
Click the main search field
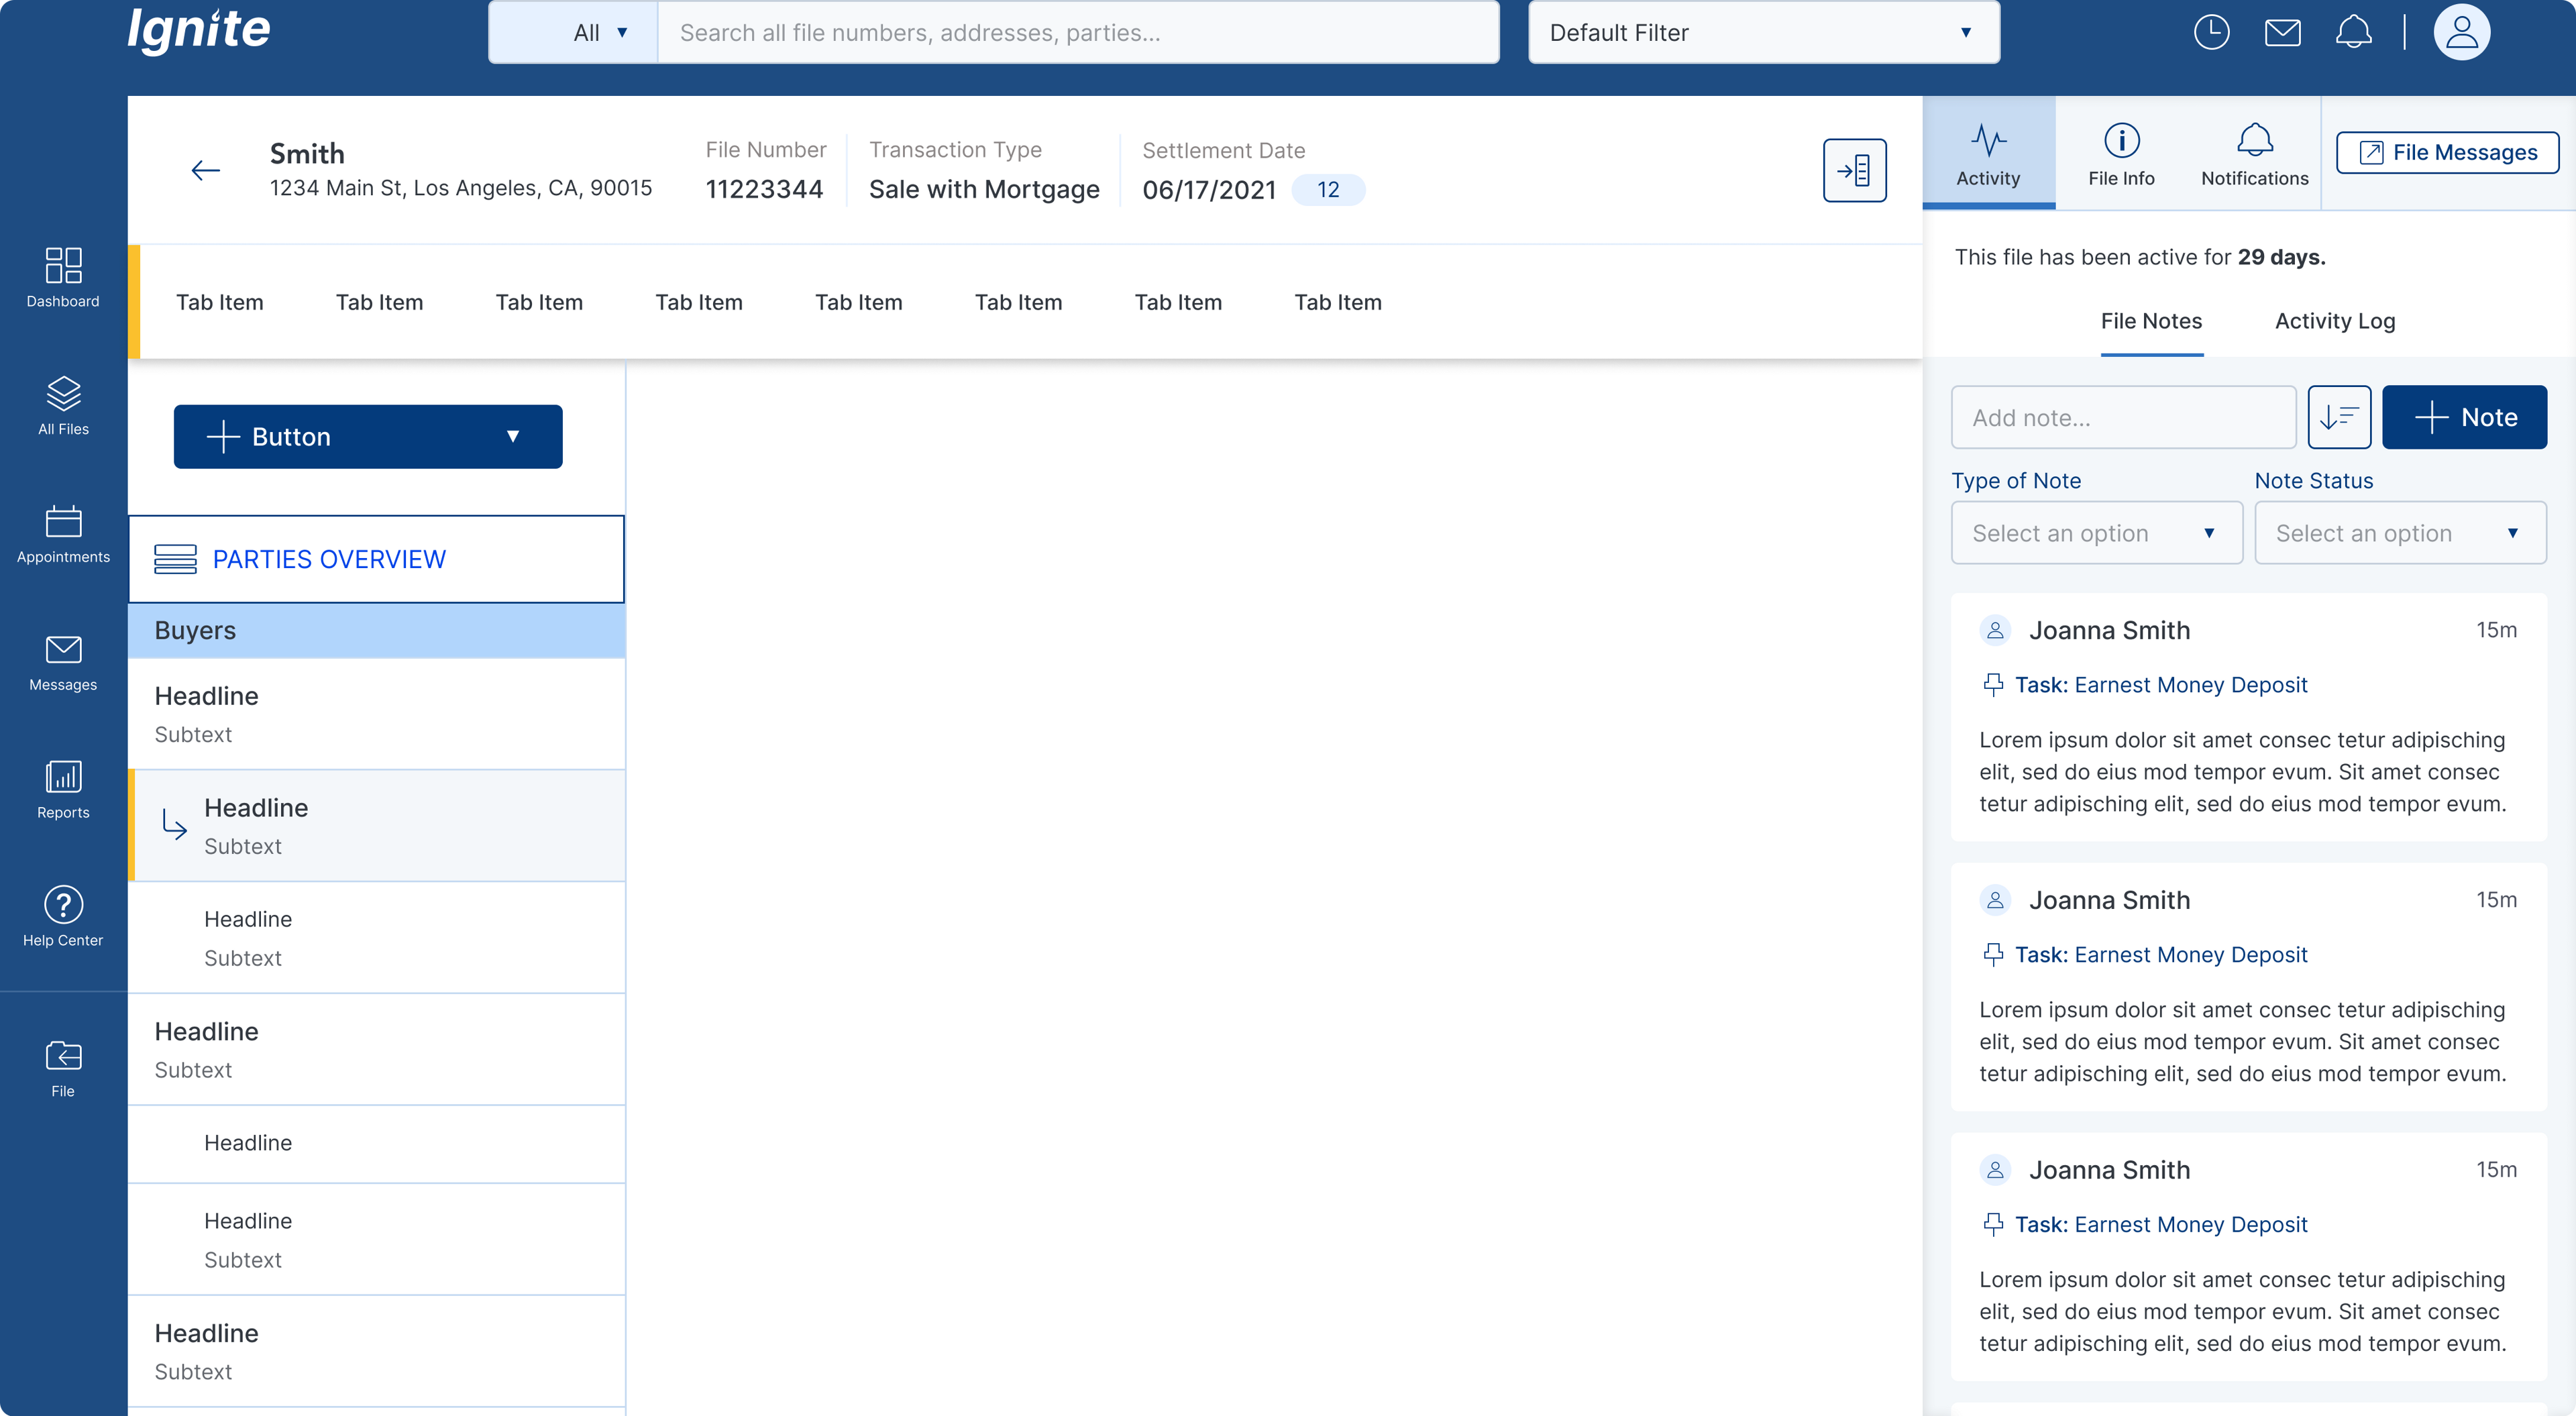click(x=1078, y=32)
